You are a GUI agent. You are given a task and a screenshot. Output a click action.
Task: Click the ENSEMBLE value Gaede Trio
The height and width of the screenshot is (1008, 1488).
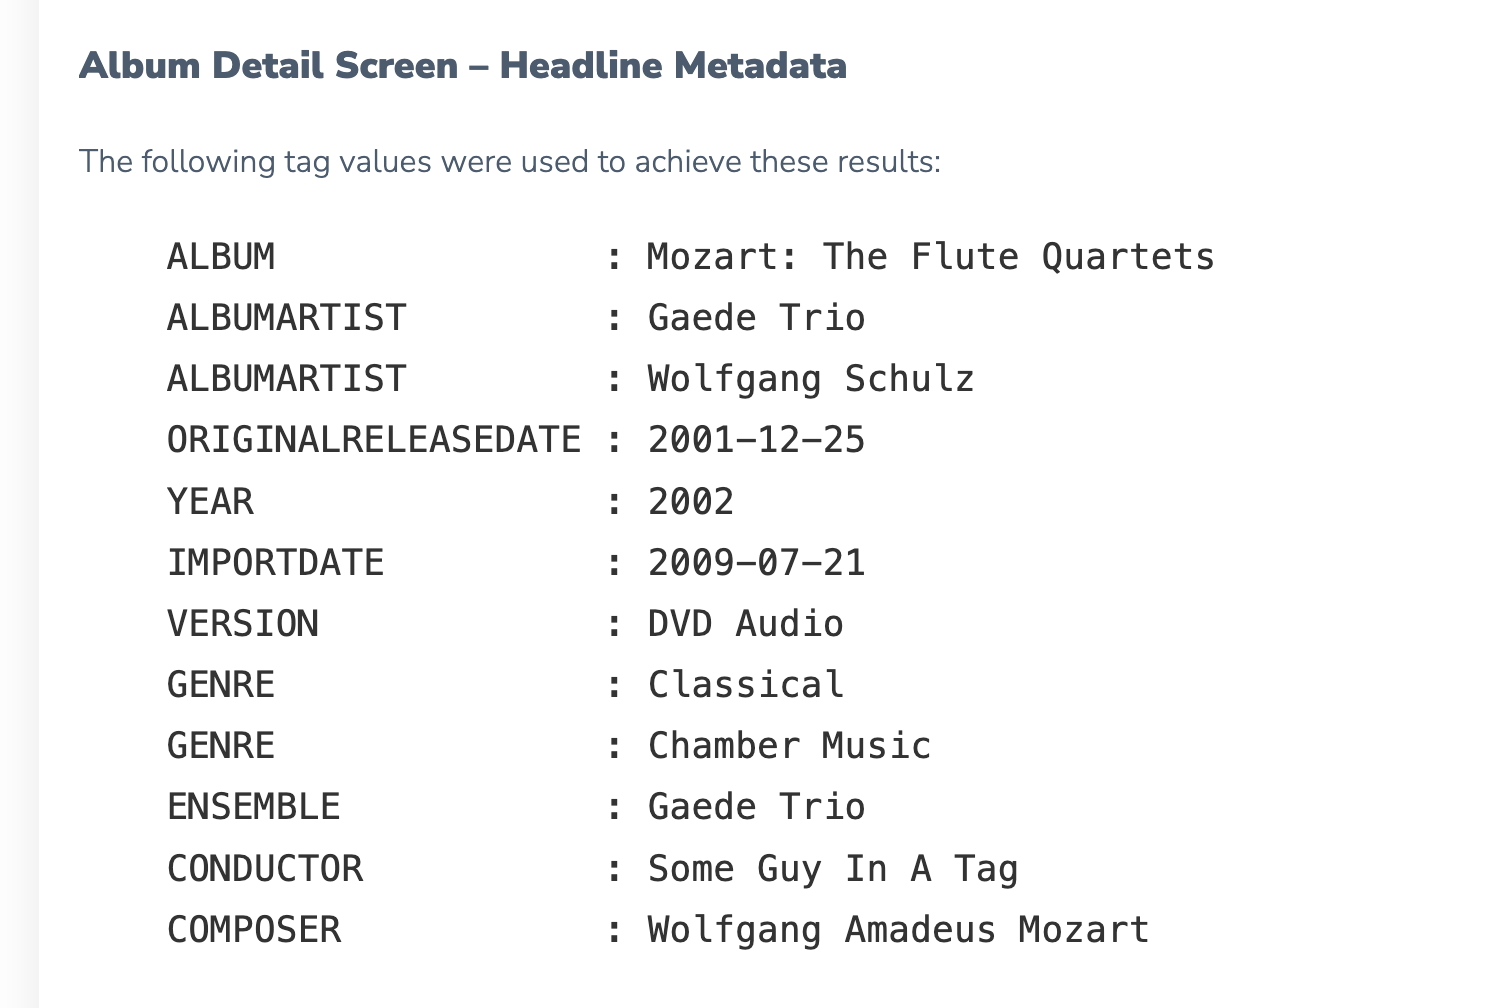point(756,807)
